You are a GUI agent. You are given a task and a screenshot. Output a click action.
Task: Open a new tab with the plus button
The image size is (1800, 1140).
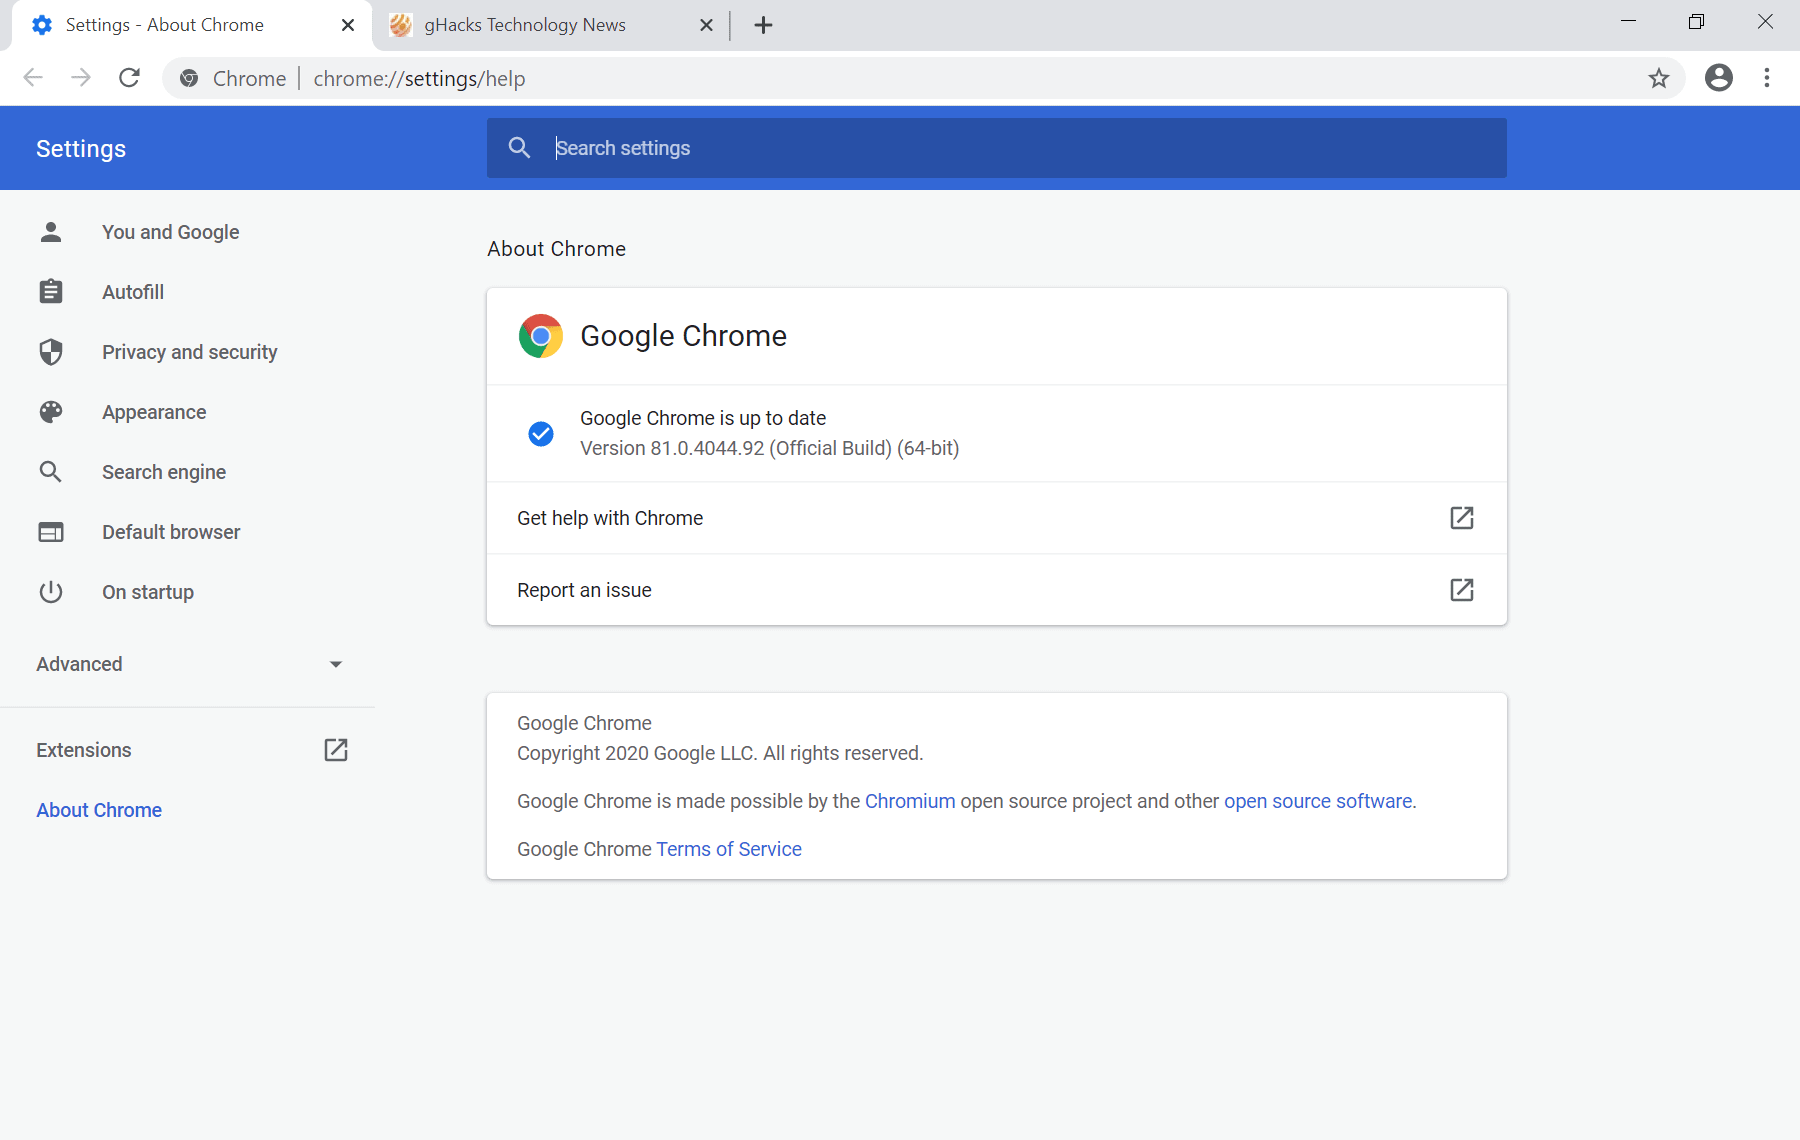(x=763, y=25)
